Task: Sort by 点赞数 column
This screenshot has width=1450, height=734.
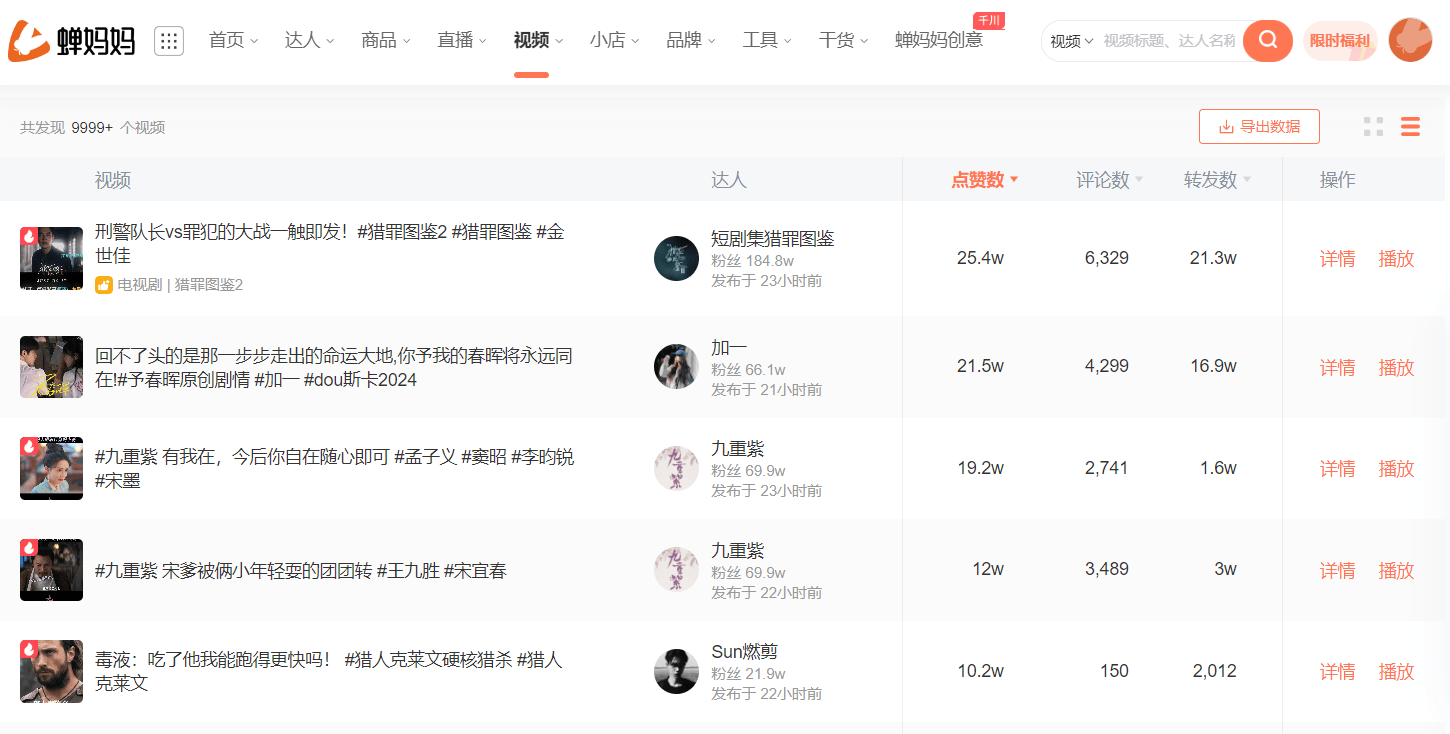Action: click(x=984, y=180)
